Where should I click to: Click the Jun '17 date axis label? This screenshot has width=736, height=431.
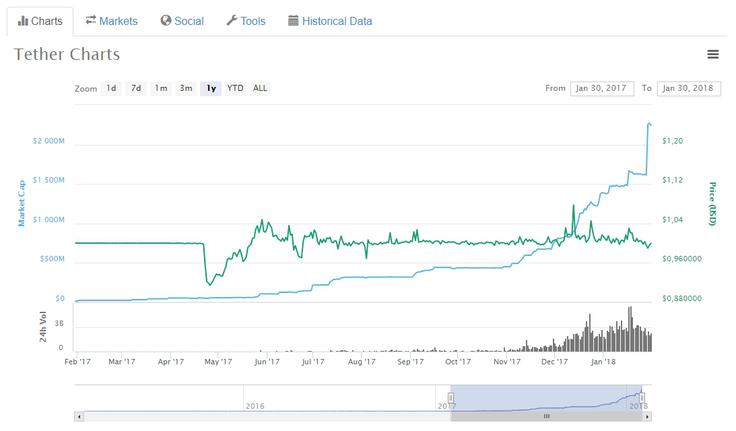[x=267, y=362]
